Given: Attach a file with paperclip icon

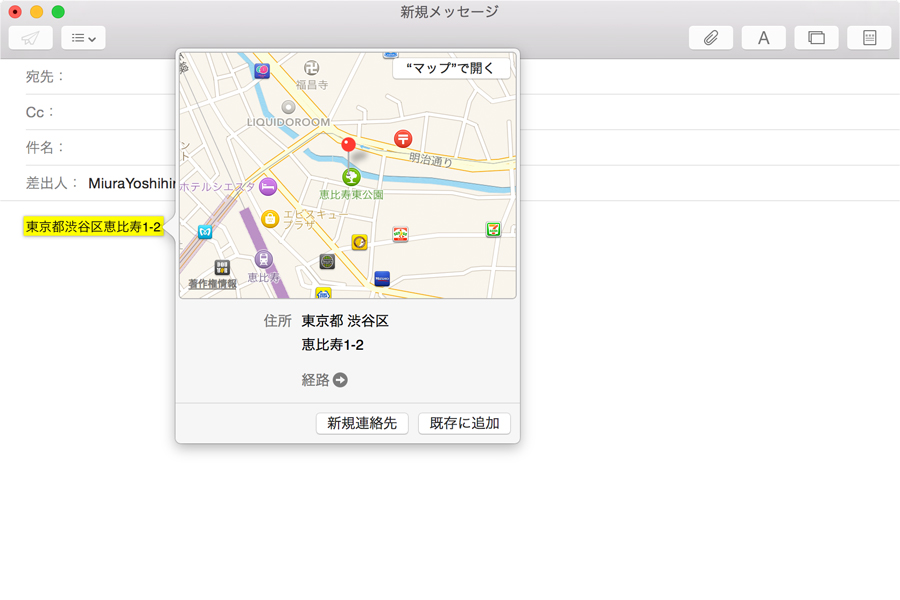Looking at the screenshot, I should (x=711, y=38).
